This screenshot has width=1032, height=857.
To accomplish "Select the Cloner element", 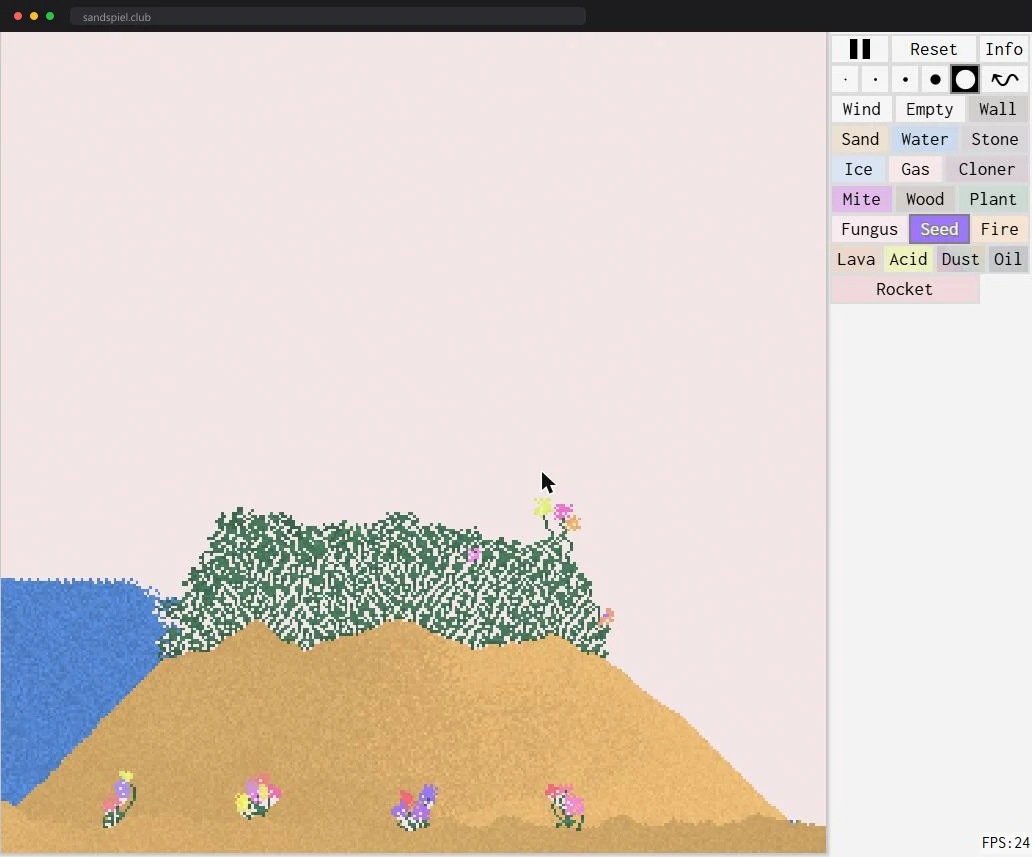I will coord(987,169).
